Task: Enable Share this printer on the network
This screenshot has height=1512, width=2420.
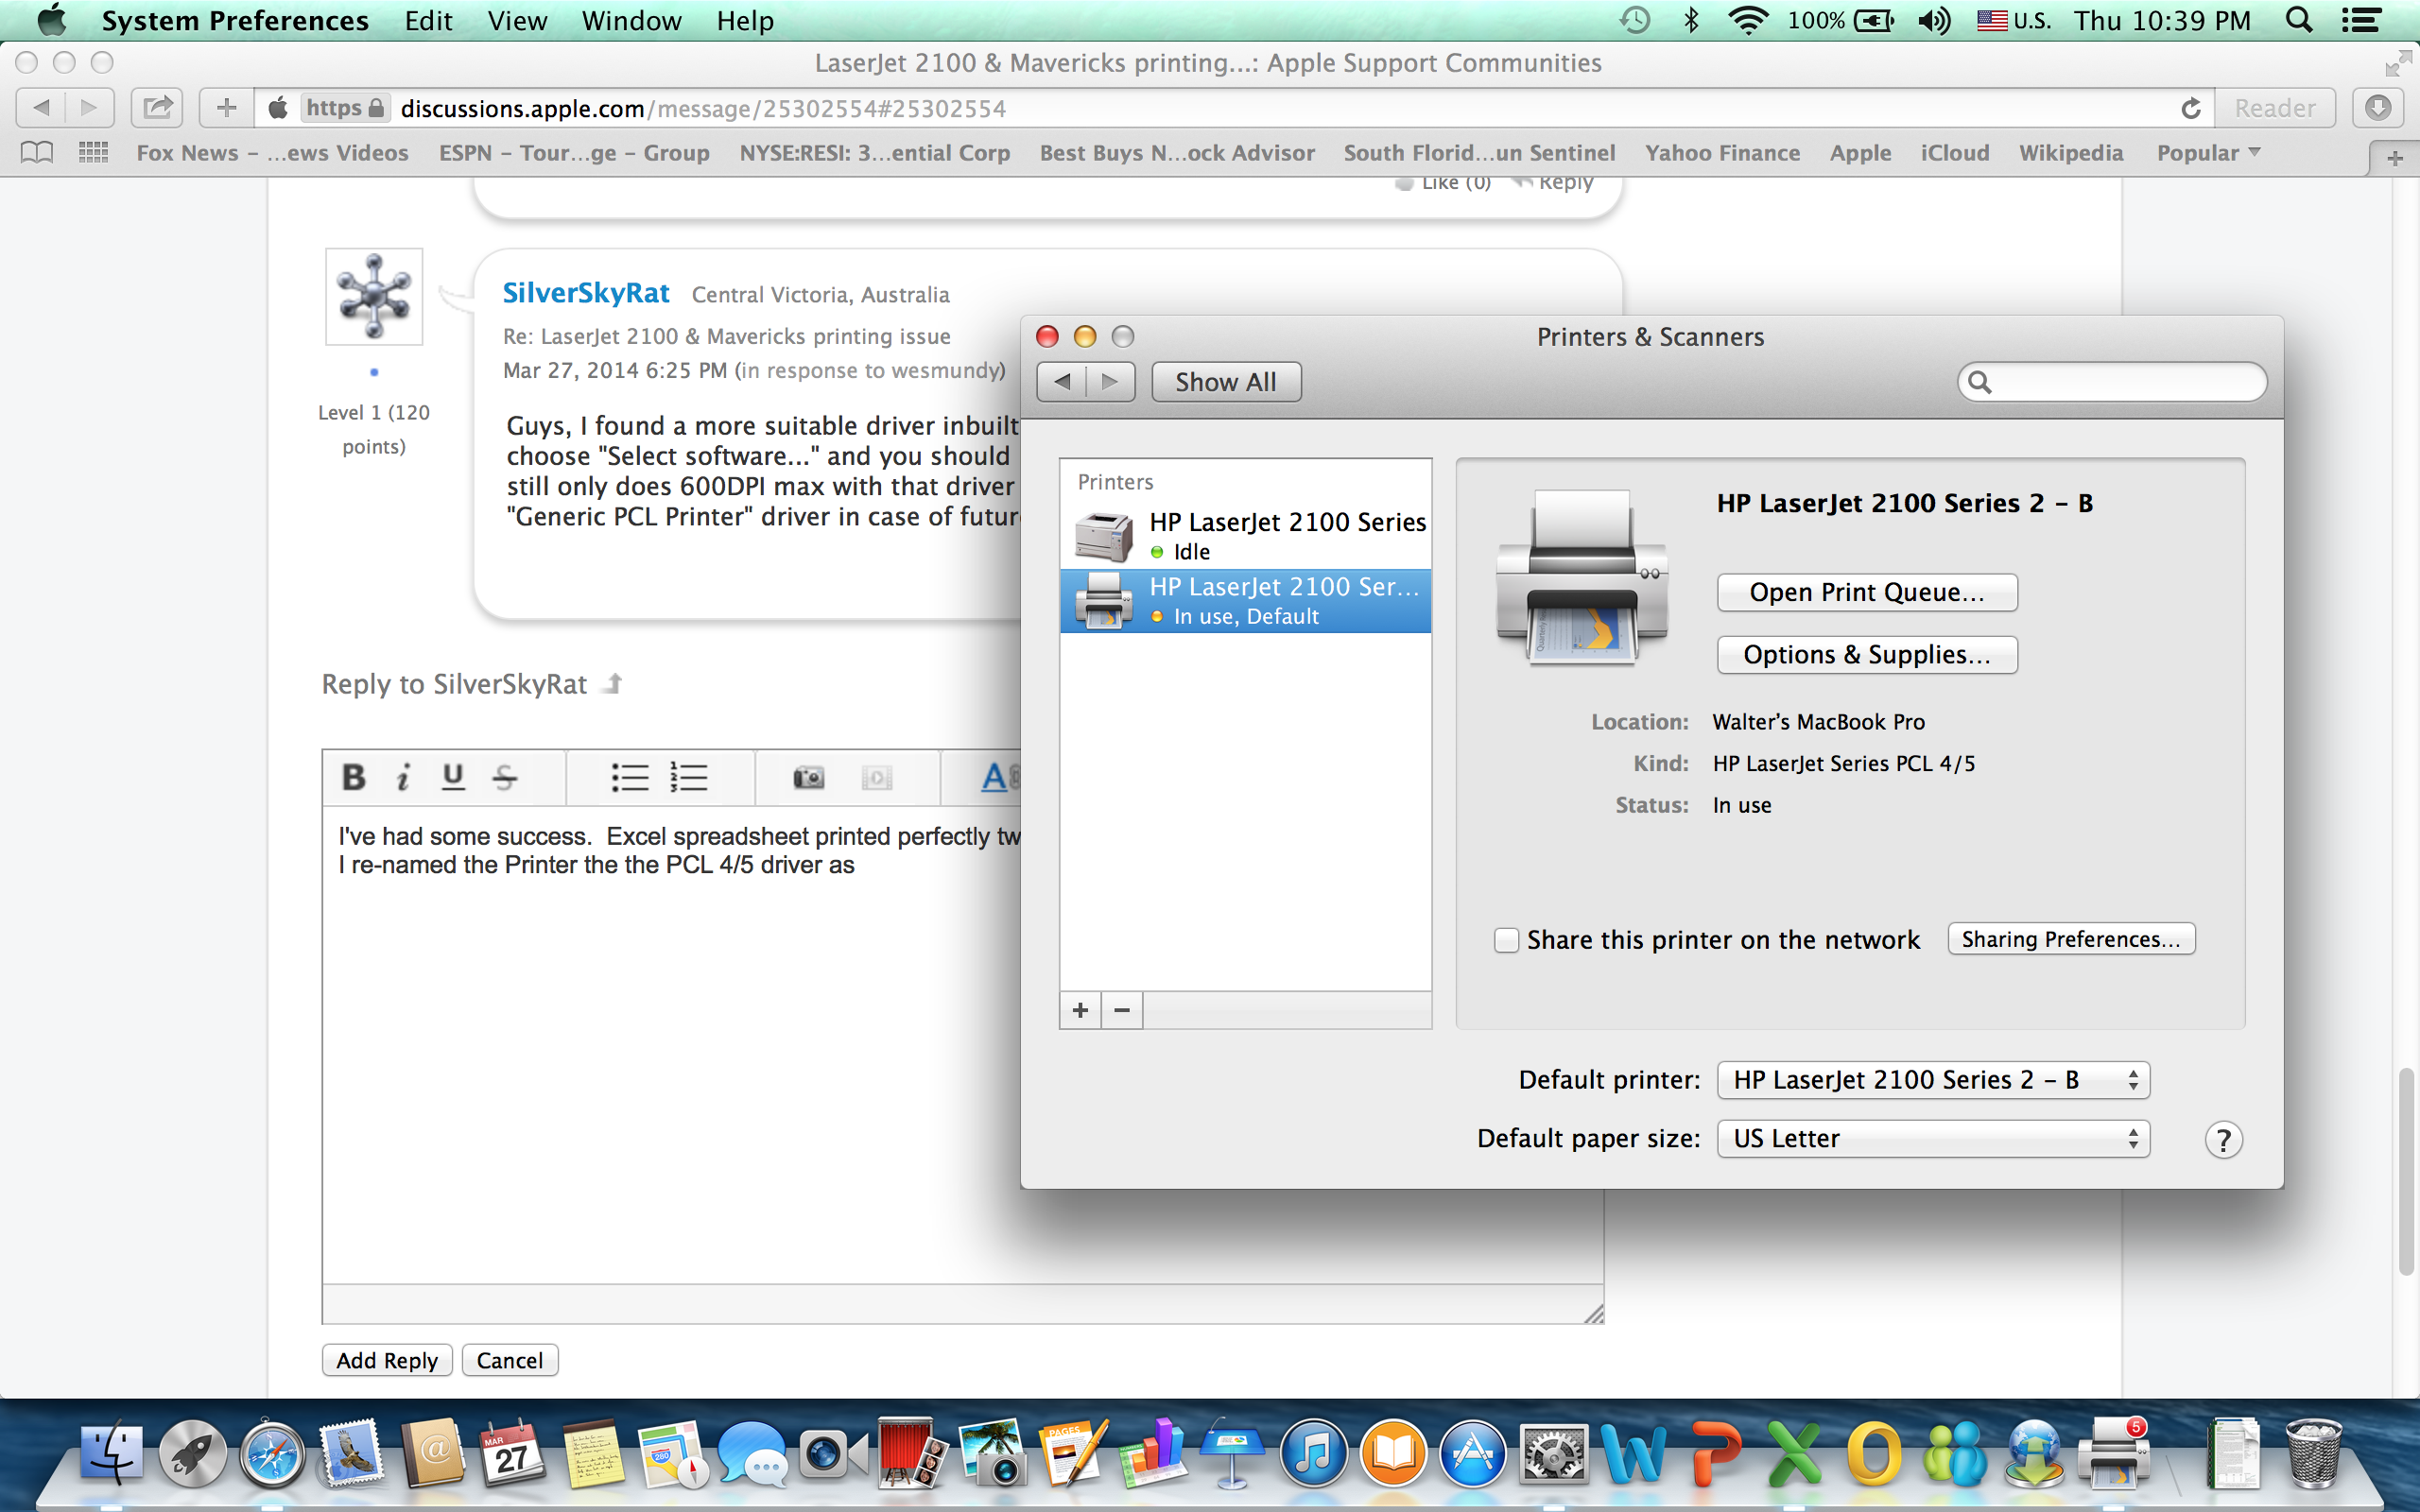Action: pyautogui.click(x=1506, y=940)
